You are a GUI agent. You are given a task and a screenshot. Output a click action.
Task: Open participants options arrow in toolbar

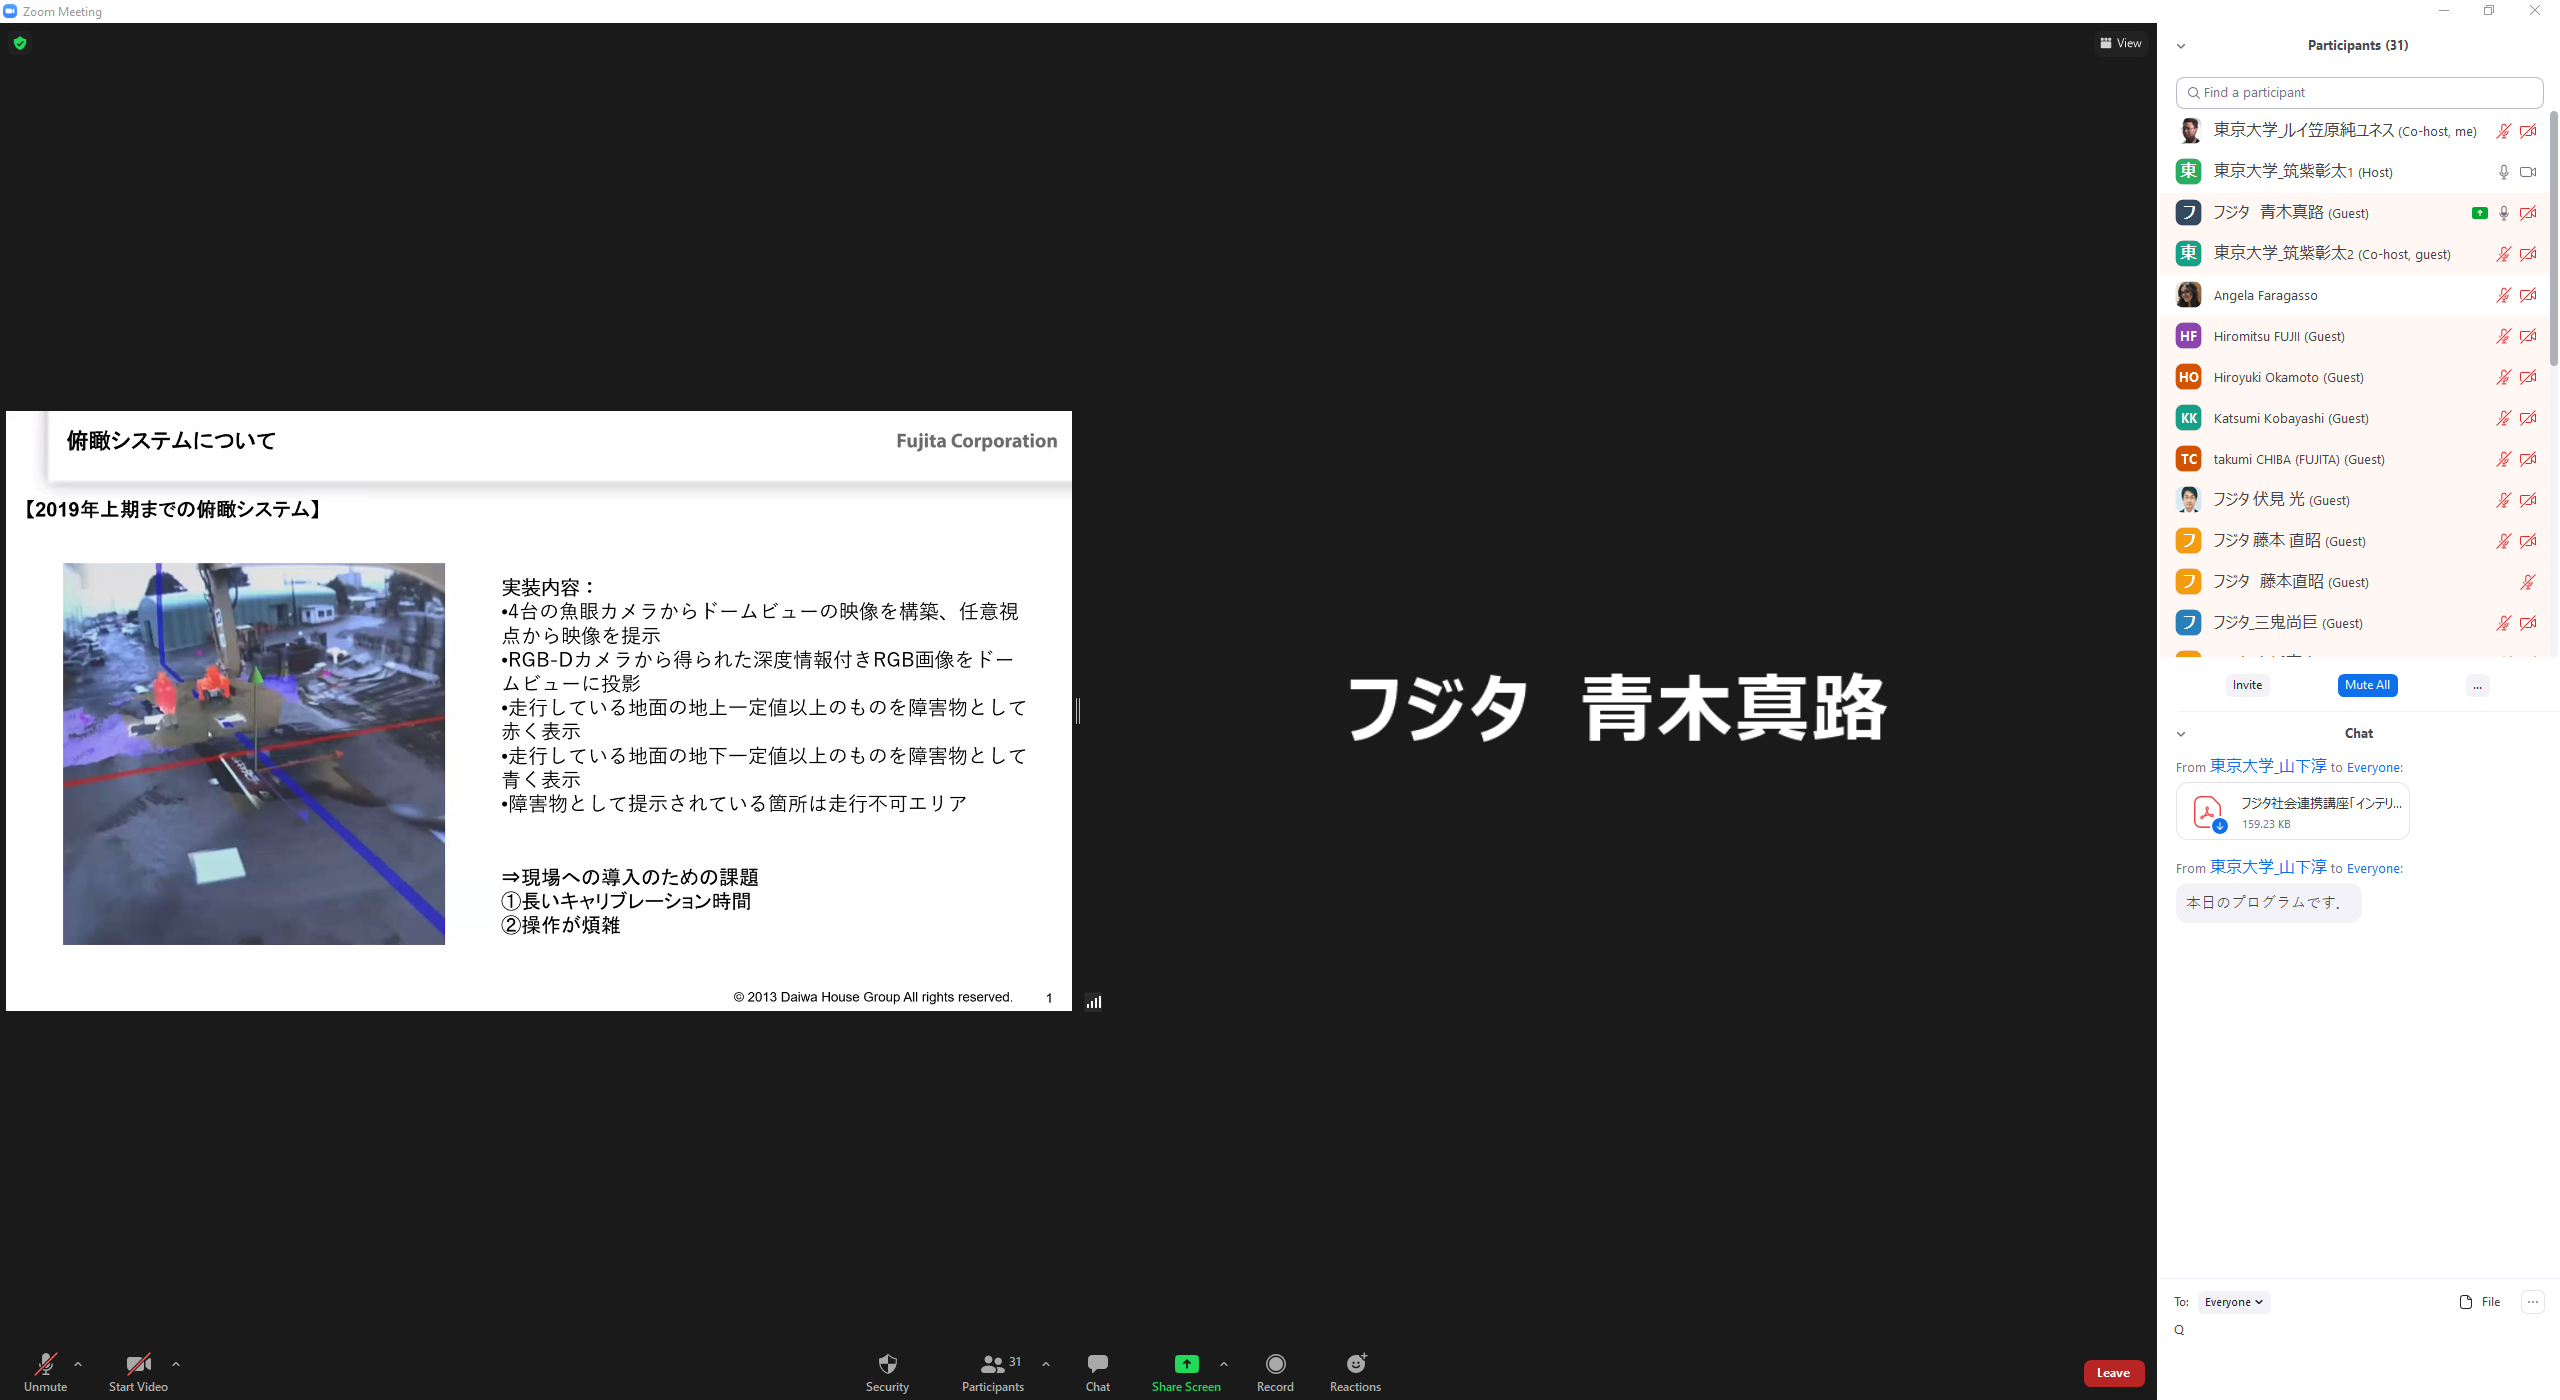point(1046,1363)
